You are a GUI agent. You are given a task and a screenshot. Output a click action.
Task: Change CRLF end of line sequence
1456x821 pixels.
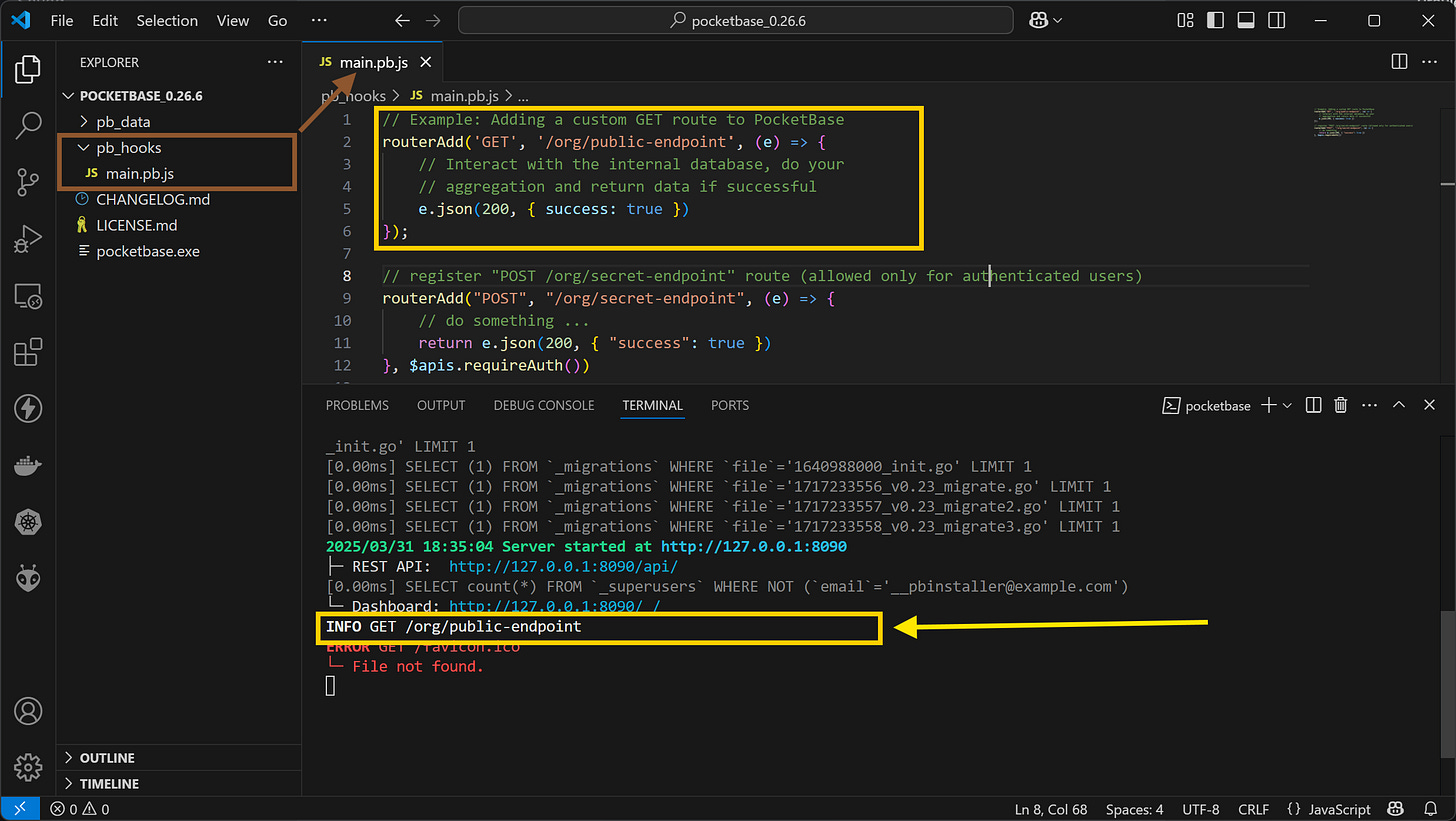point(1251,809)
